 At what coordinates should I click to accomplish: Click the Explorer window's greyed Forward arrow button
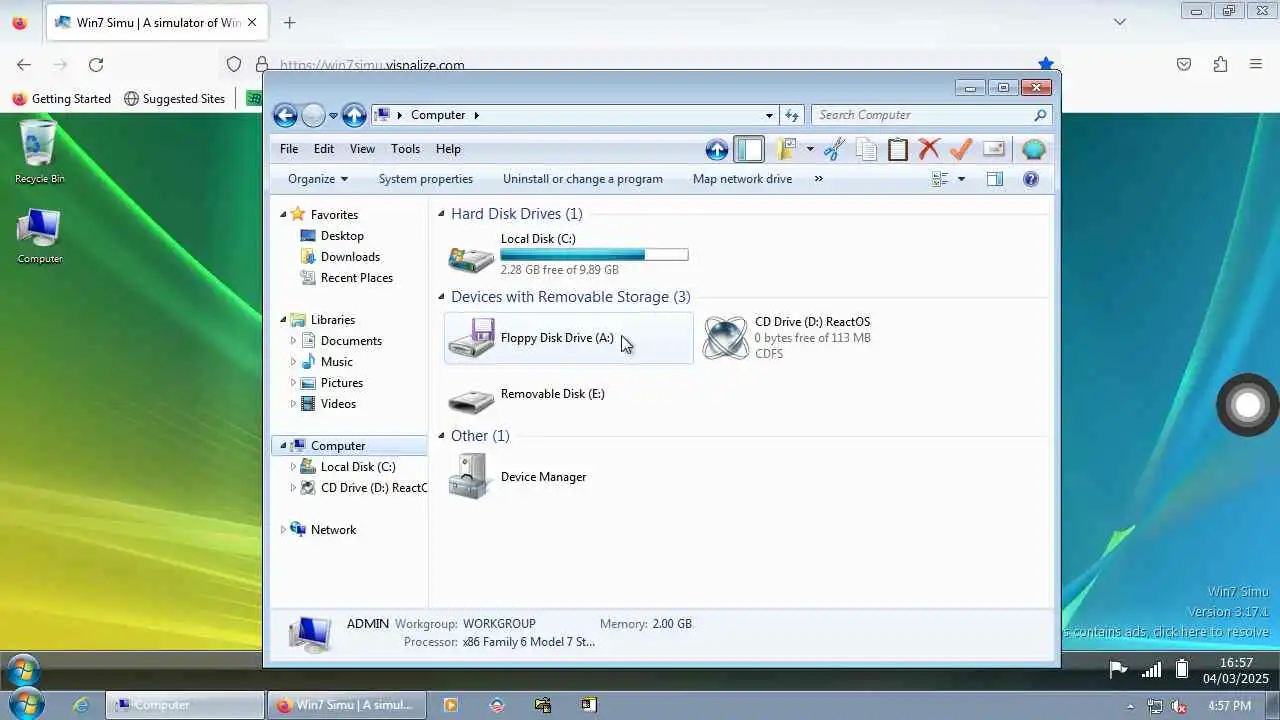pos(313,115)
